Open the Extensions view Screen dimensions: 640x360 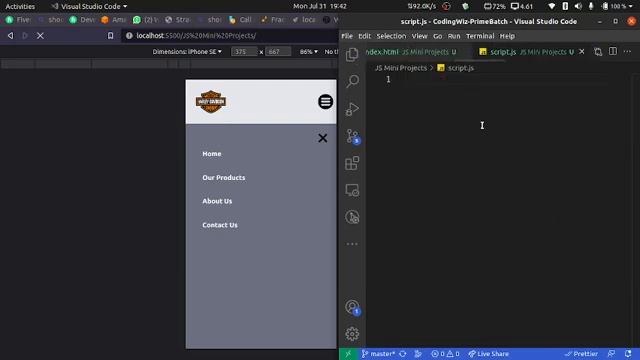[352, 163]
